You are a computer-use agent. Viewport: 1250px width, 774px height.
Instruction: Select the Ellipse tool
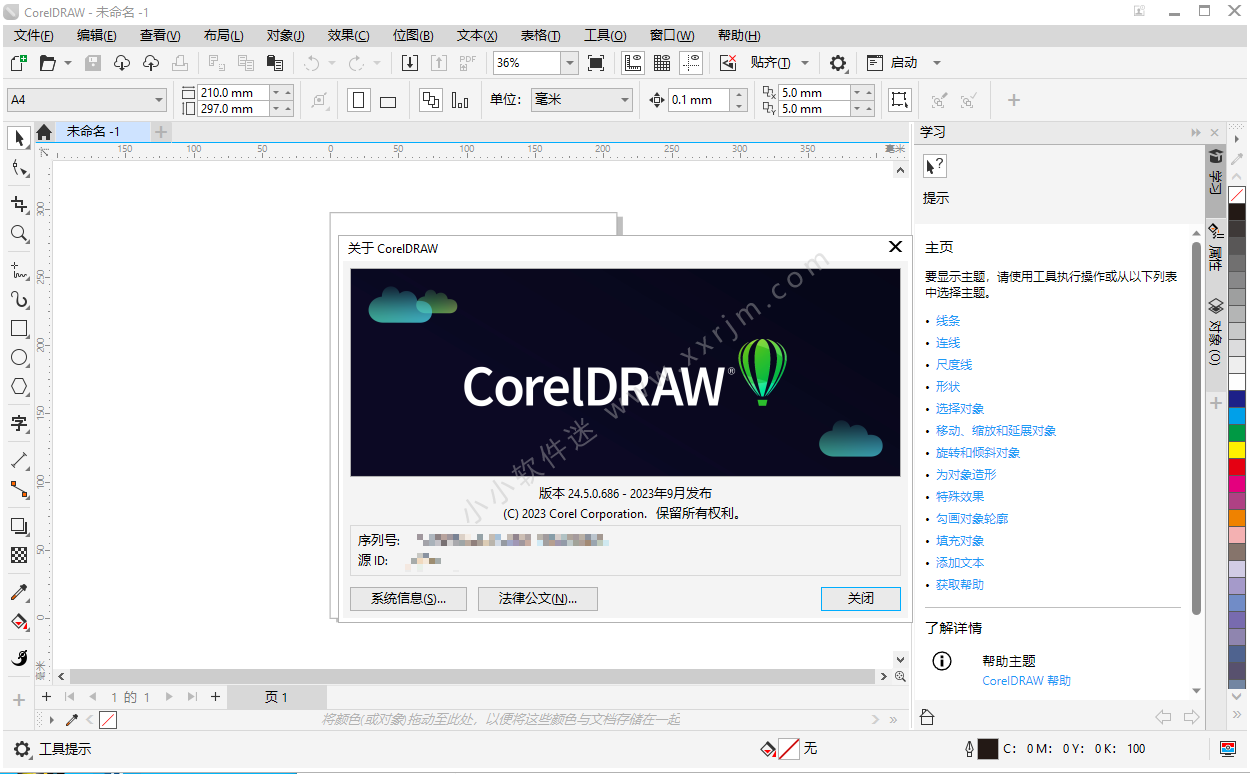tap(19, 357)
